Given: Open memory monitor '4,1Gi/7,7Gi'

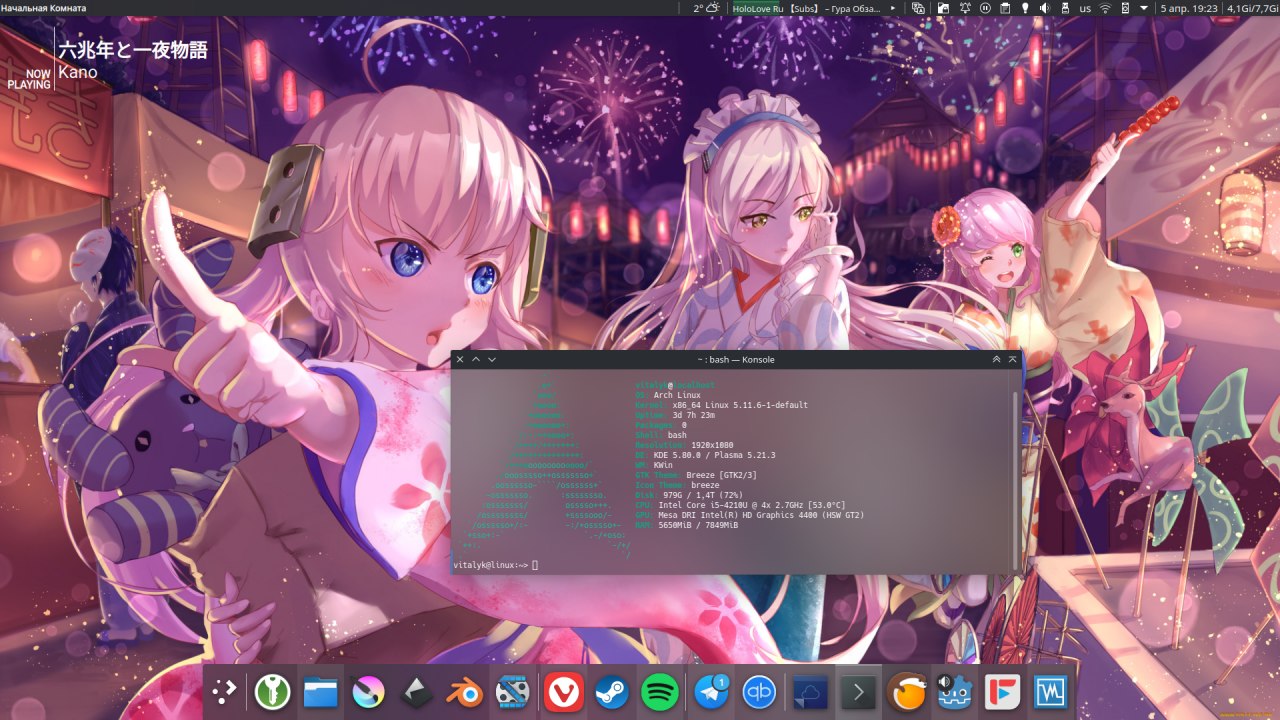Looking at the screenshot, I should 1253,8.
